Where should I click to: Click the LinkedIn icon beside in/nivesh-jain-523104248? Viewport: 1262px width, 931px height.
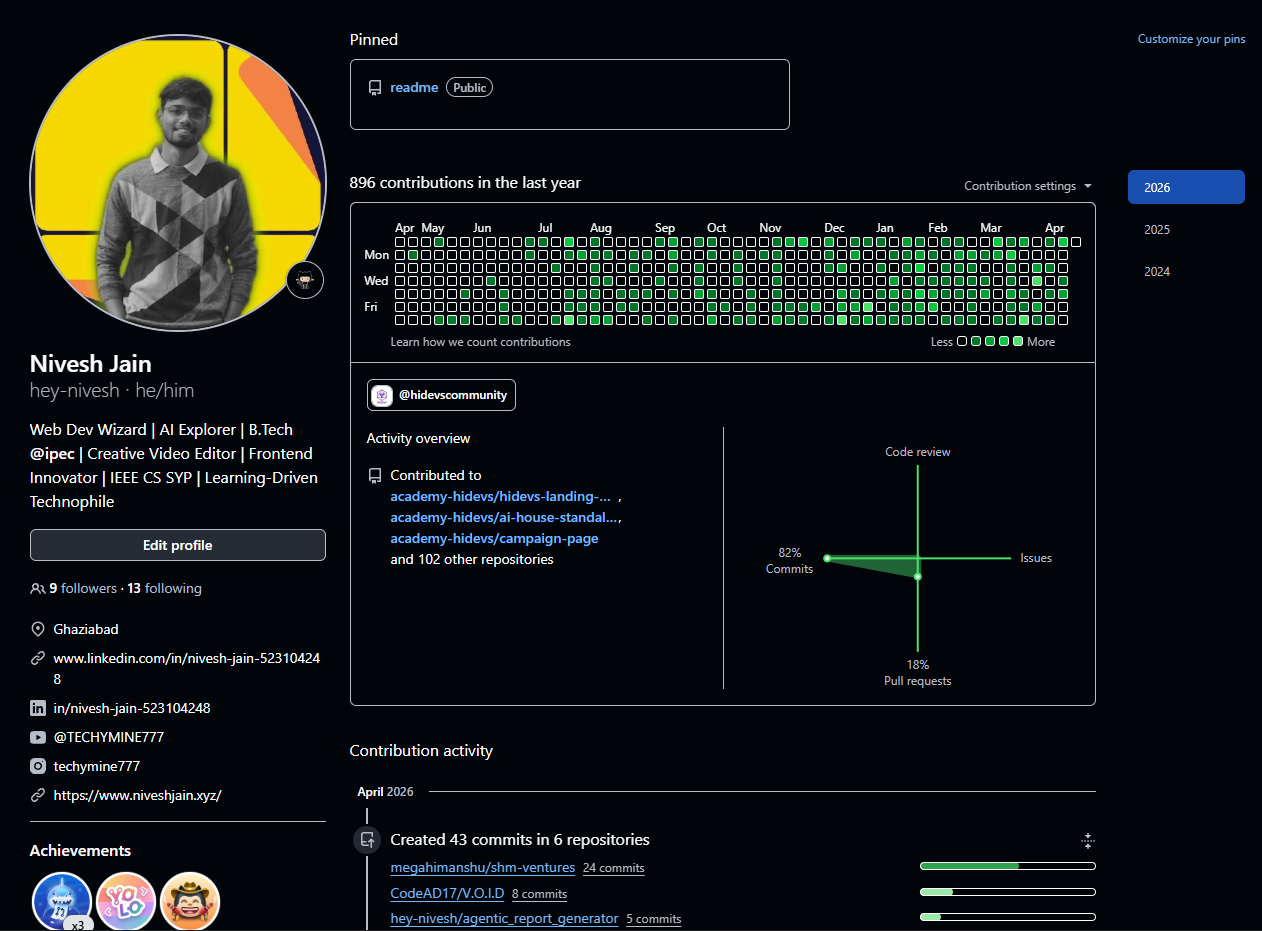coord(38,708)
